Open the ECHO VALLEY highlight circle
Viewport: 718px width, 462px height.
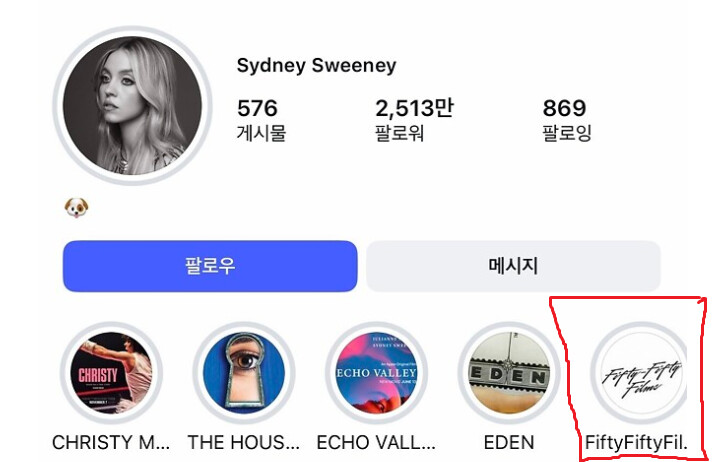(376, 373)
